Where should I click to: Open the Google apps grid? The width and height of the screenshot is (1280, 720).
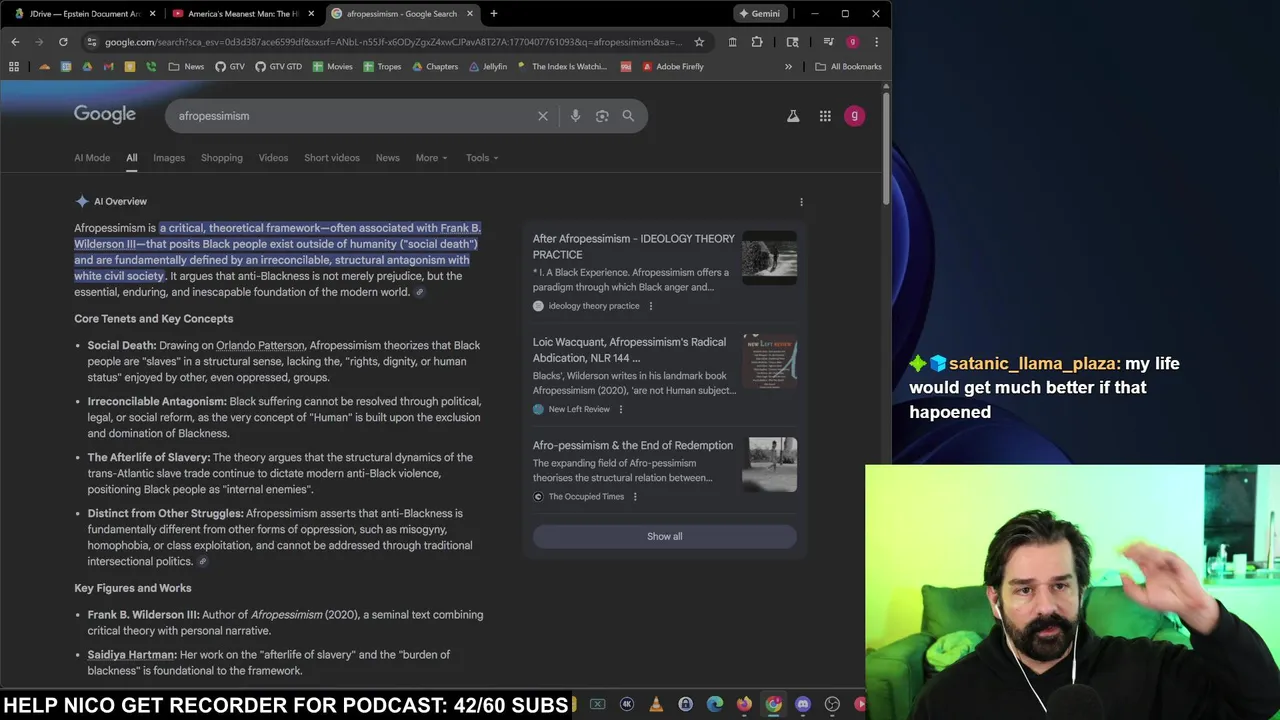coord(825,116)
